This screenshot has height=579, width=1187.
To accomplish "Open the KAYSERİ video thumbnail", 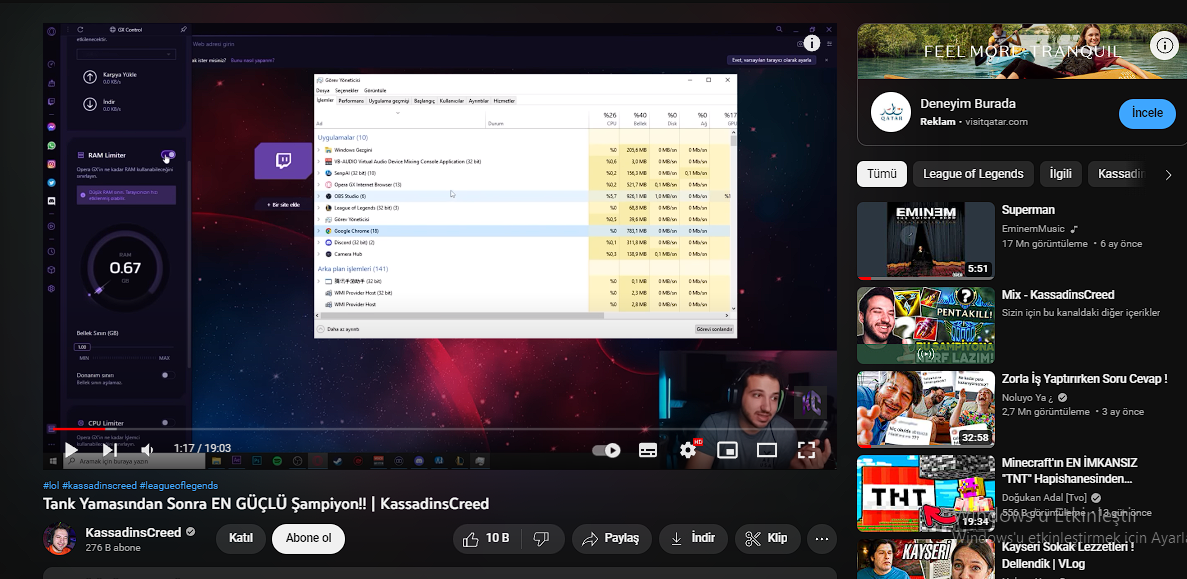I will [926, 559].
